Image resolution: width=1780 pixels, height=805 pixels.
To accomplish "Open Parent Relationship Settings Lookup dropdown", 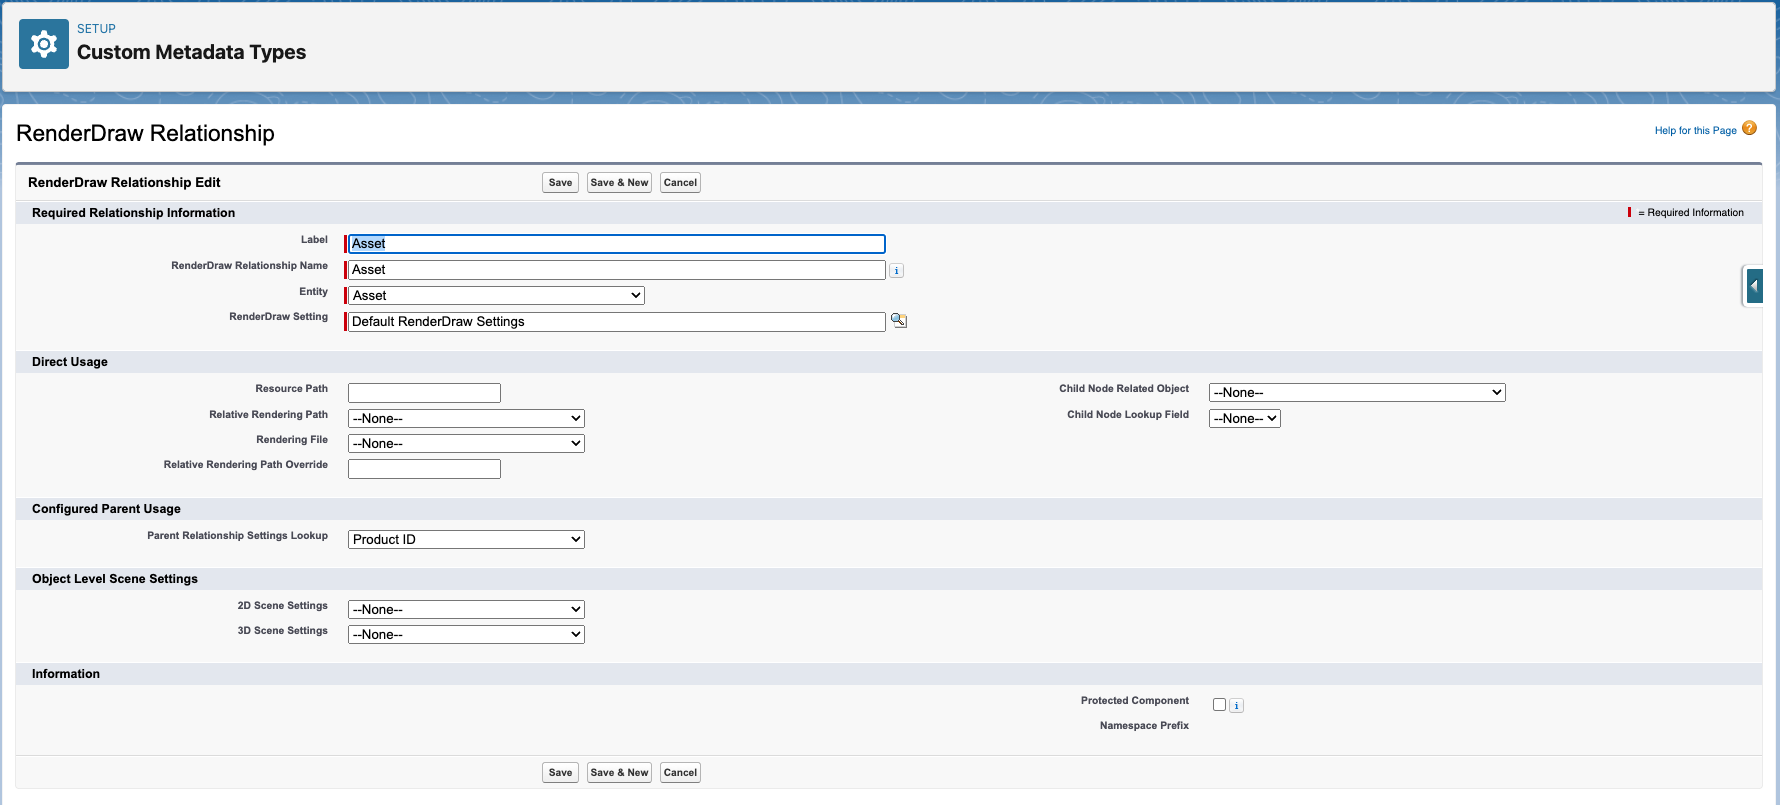I will tap(466, 540).
